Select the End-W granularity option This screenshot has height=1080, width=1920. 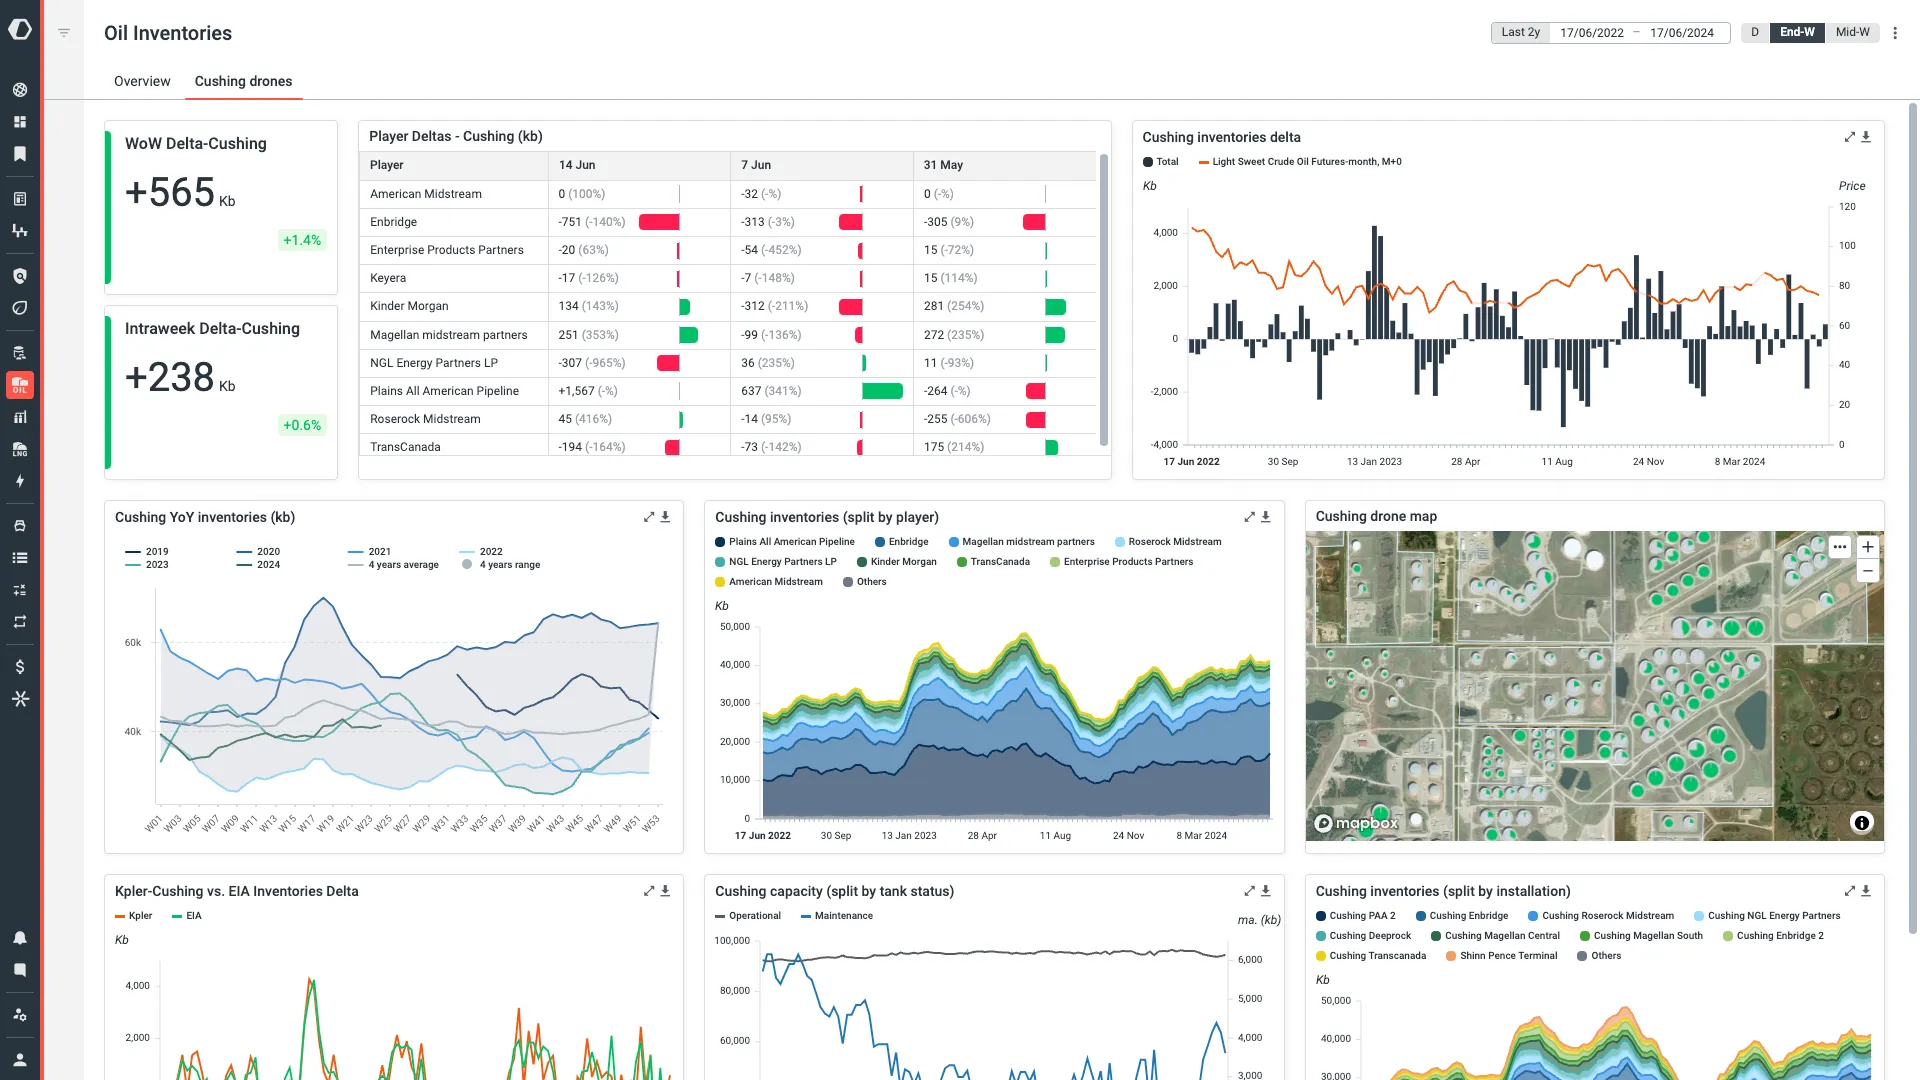1797,33
